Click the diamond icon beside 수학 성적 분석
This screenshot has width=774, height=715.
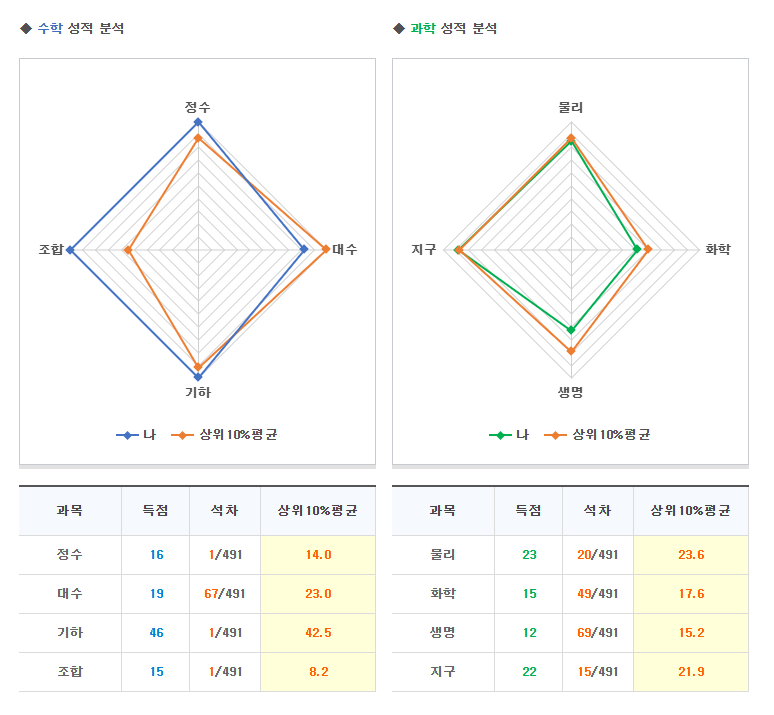(26, 29)
